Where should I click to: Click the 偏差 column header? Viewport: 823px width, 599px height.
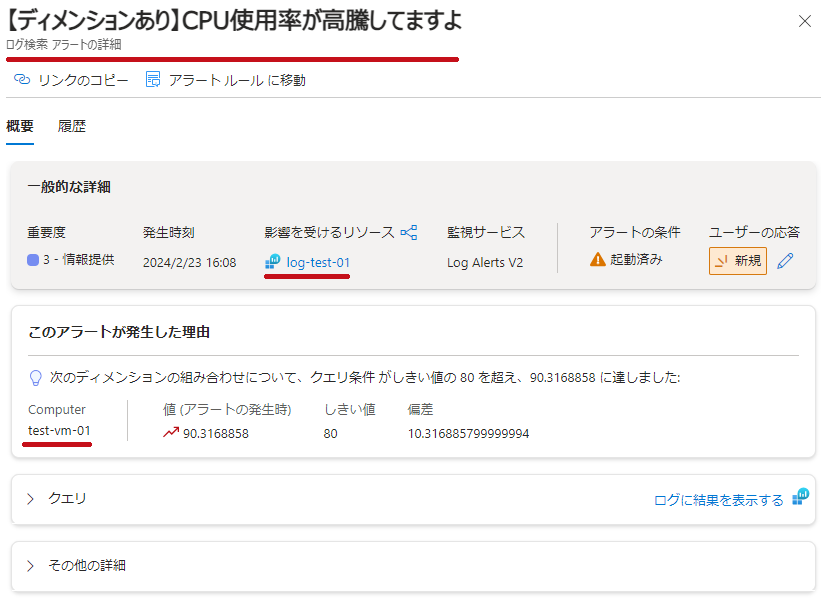pyautogui.click(x=420, y=409)
